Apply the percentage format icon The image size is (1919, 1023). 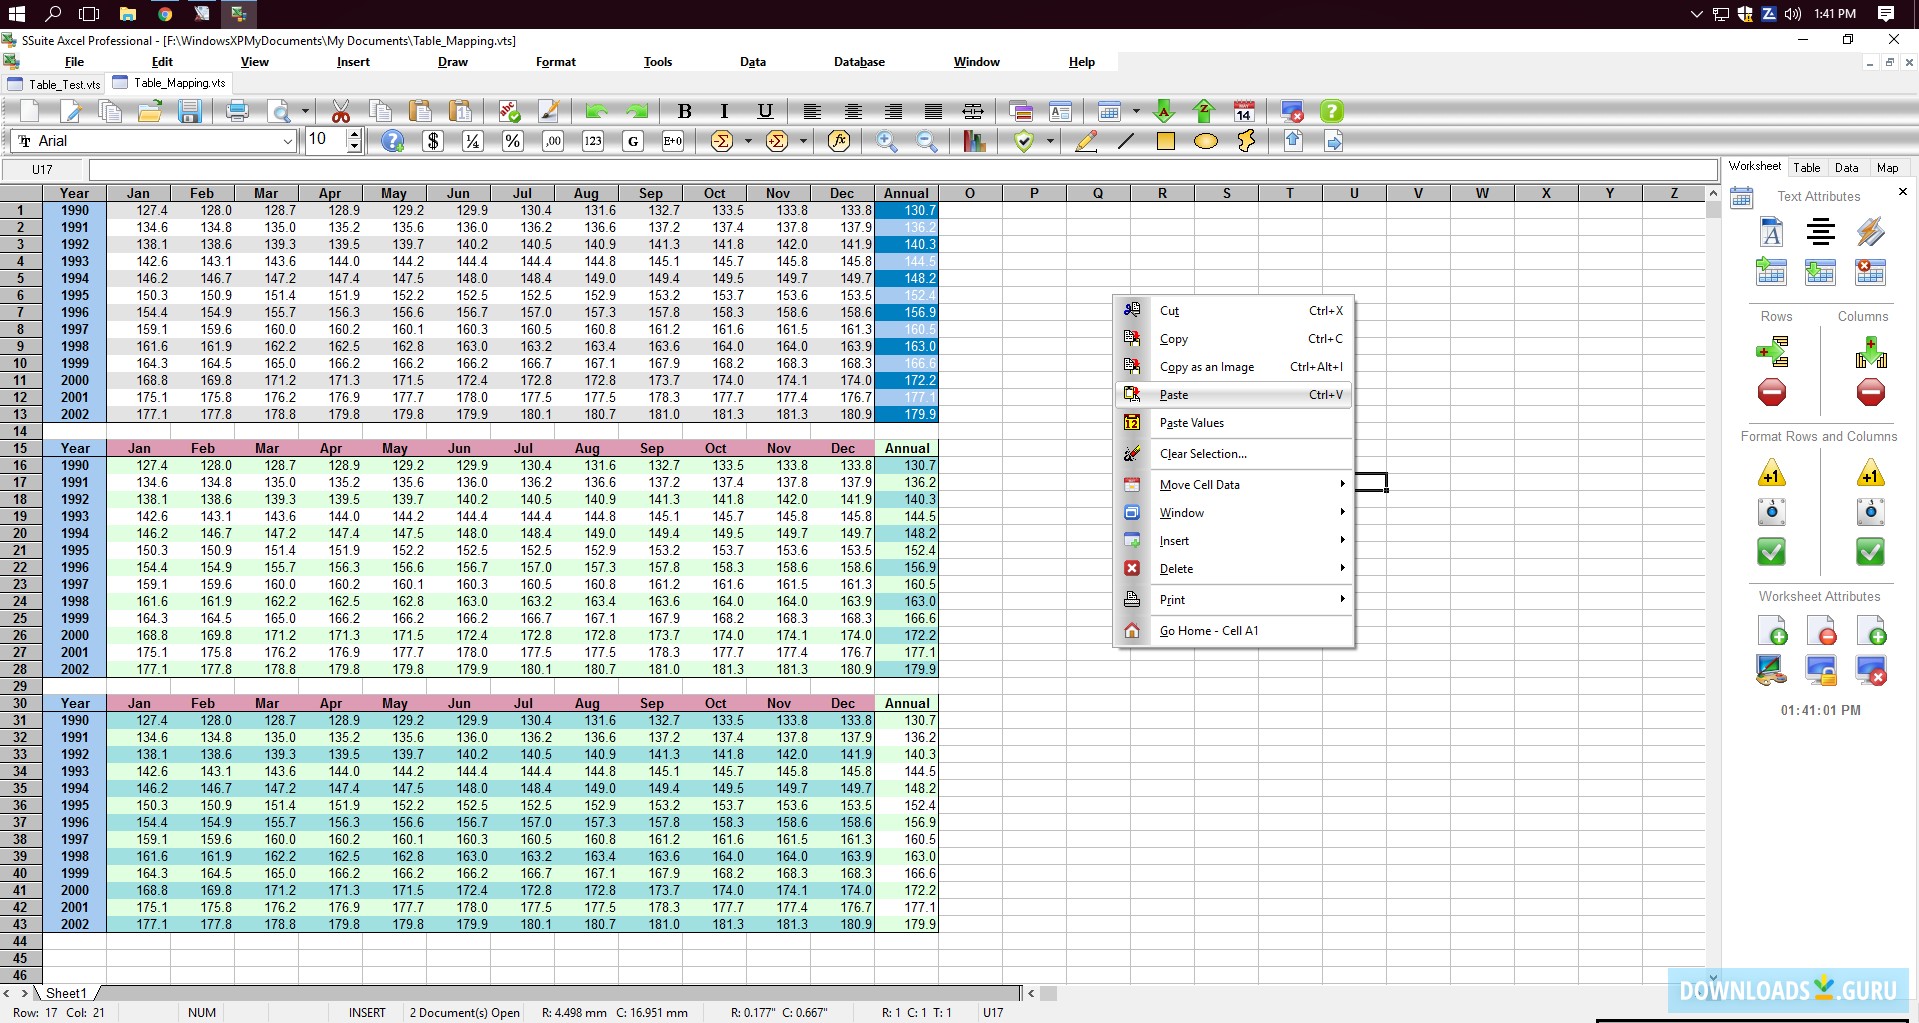coord(511,141)
